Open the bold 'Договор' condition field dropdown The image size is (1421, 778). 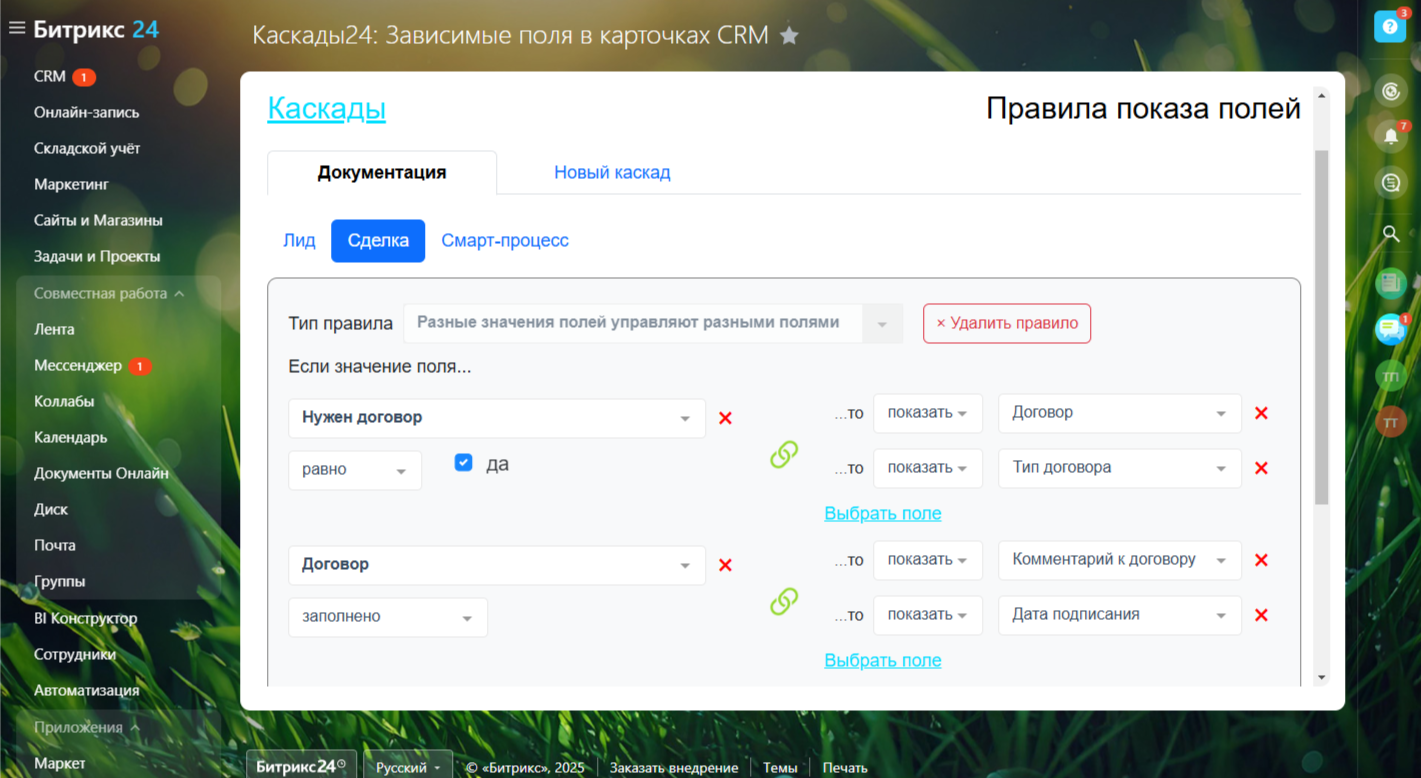click(x=497, y=565)
